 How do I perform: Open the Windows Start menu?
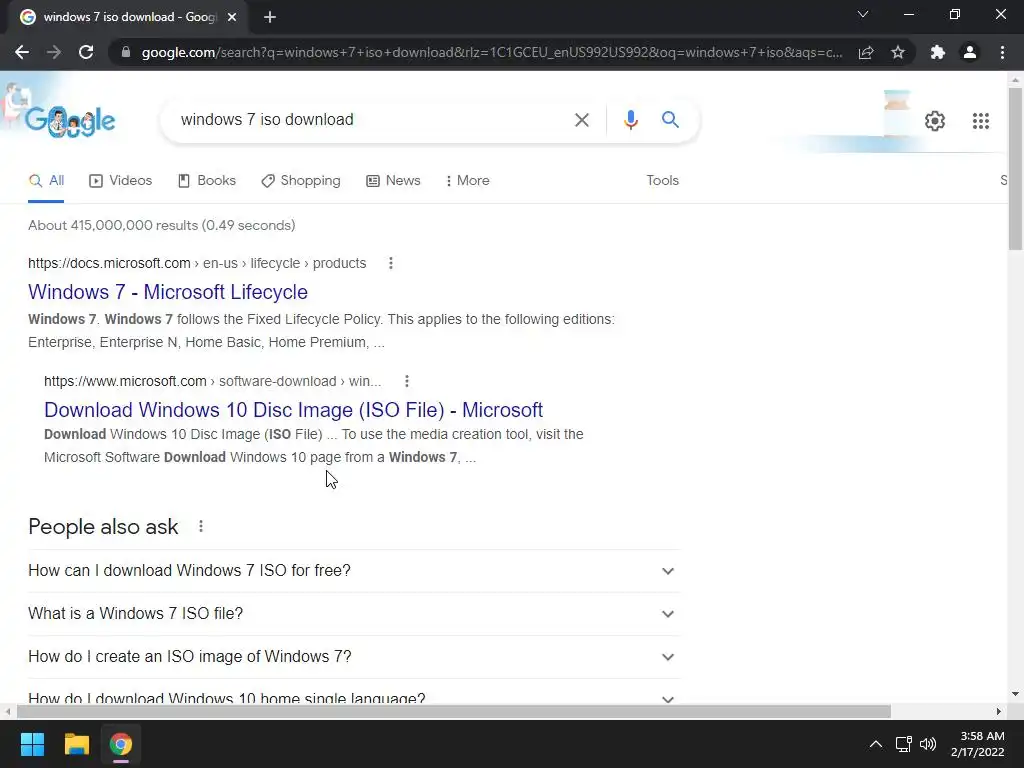[32, 744]
